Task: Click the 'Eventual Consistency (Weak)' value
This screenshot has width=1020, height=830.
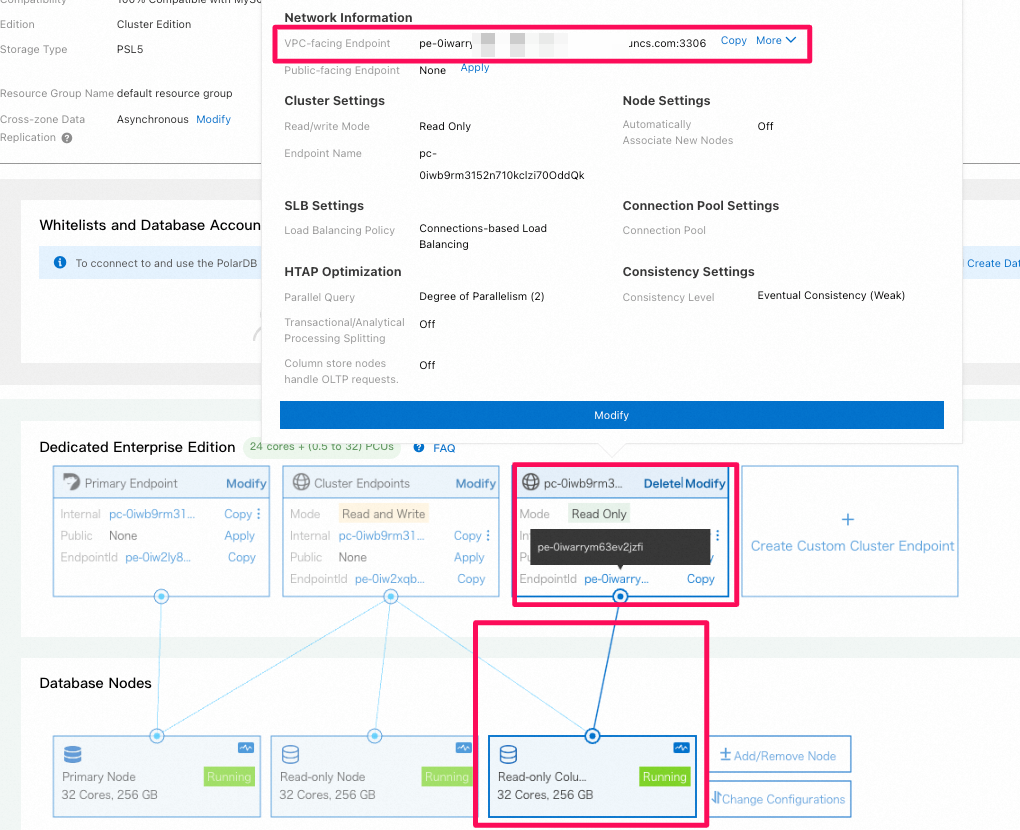Action: (x=831, y=295)
